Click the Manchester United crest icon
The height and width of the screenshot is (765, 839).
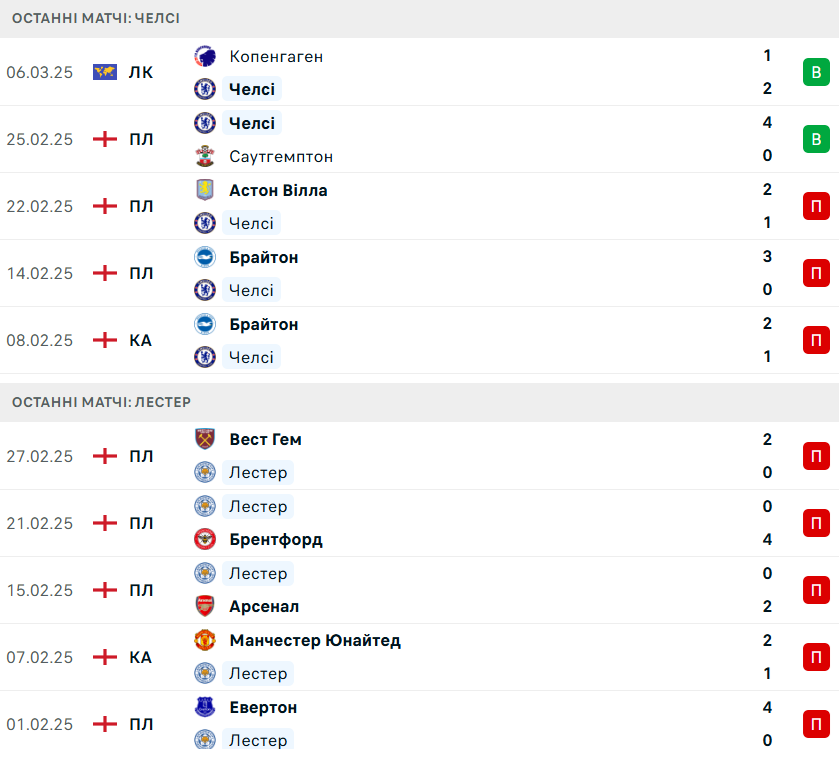pos(205,640)
